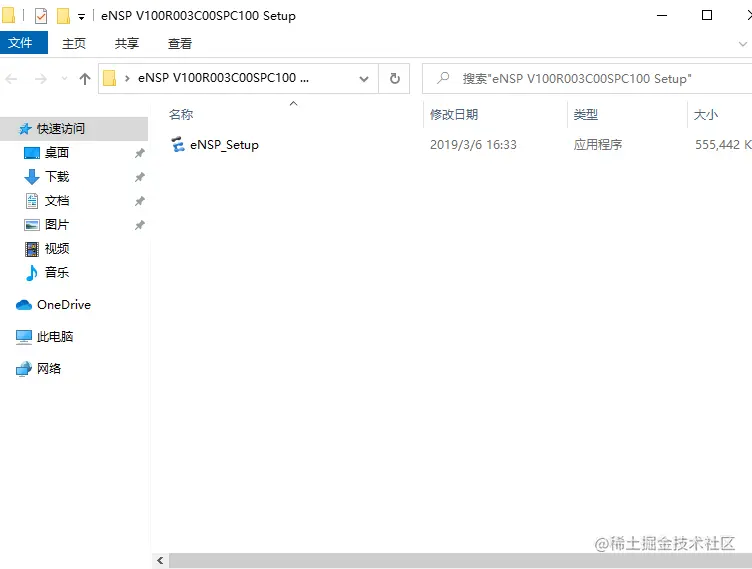Open 文档 in the navigation pane
The height and width of the screenshot is (569, 752).
pyautogui.click(x=57, y=201)
